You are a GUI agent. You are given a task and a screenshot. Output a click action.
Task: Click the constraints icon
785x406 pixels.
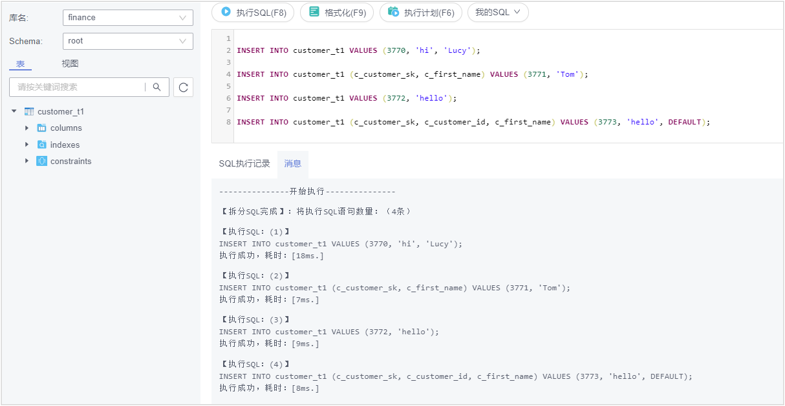(42, 161)
